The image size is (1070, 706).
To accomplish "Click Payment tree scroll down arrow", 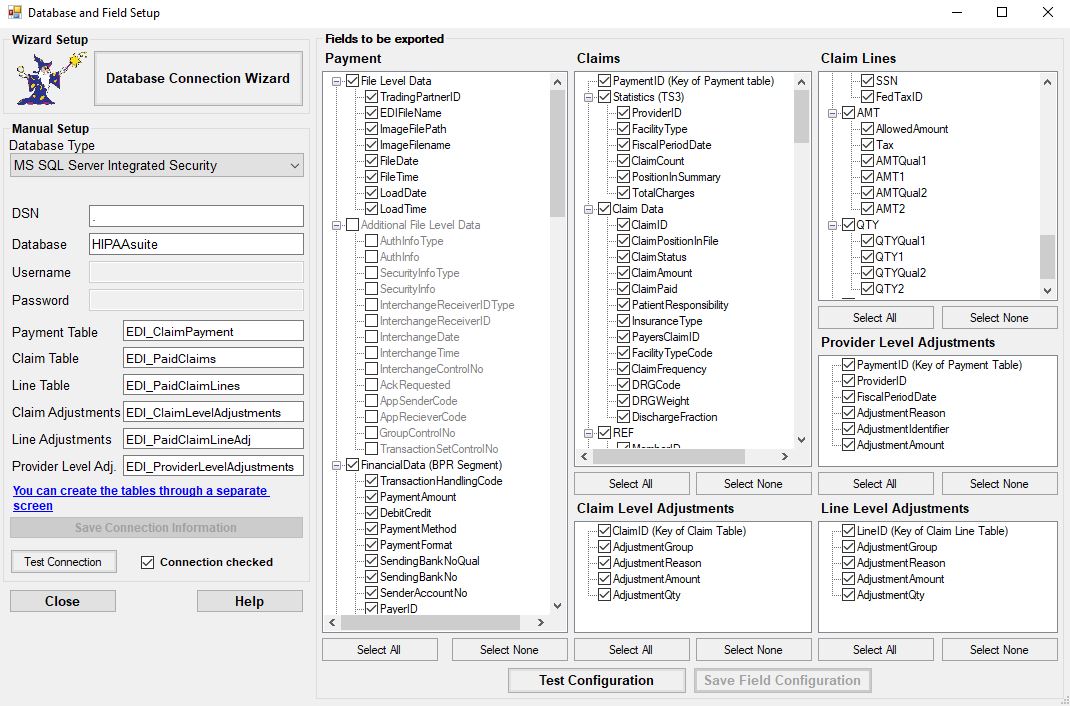I will 558,606.
